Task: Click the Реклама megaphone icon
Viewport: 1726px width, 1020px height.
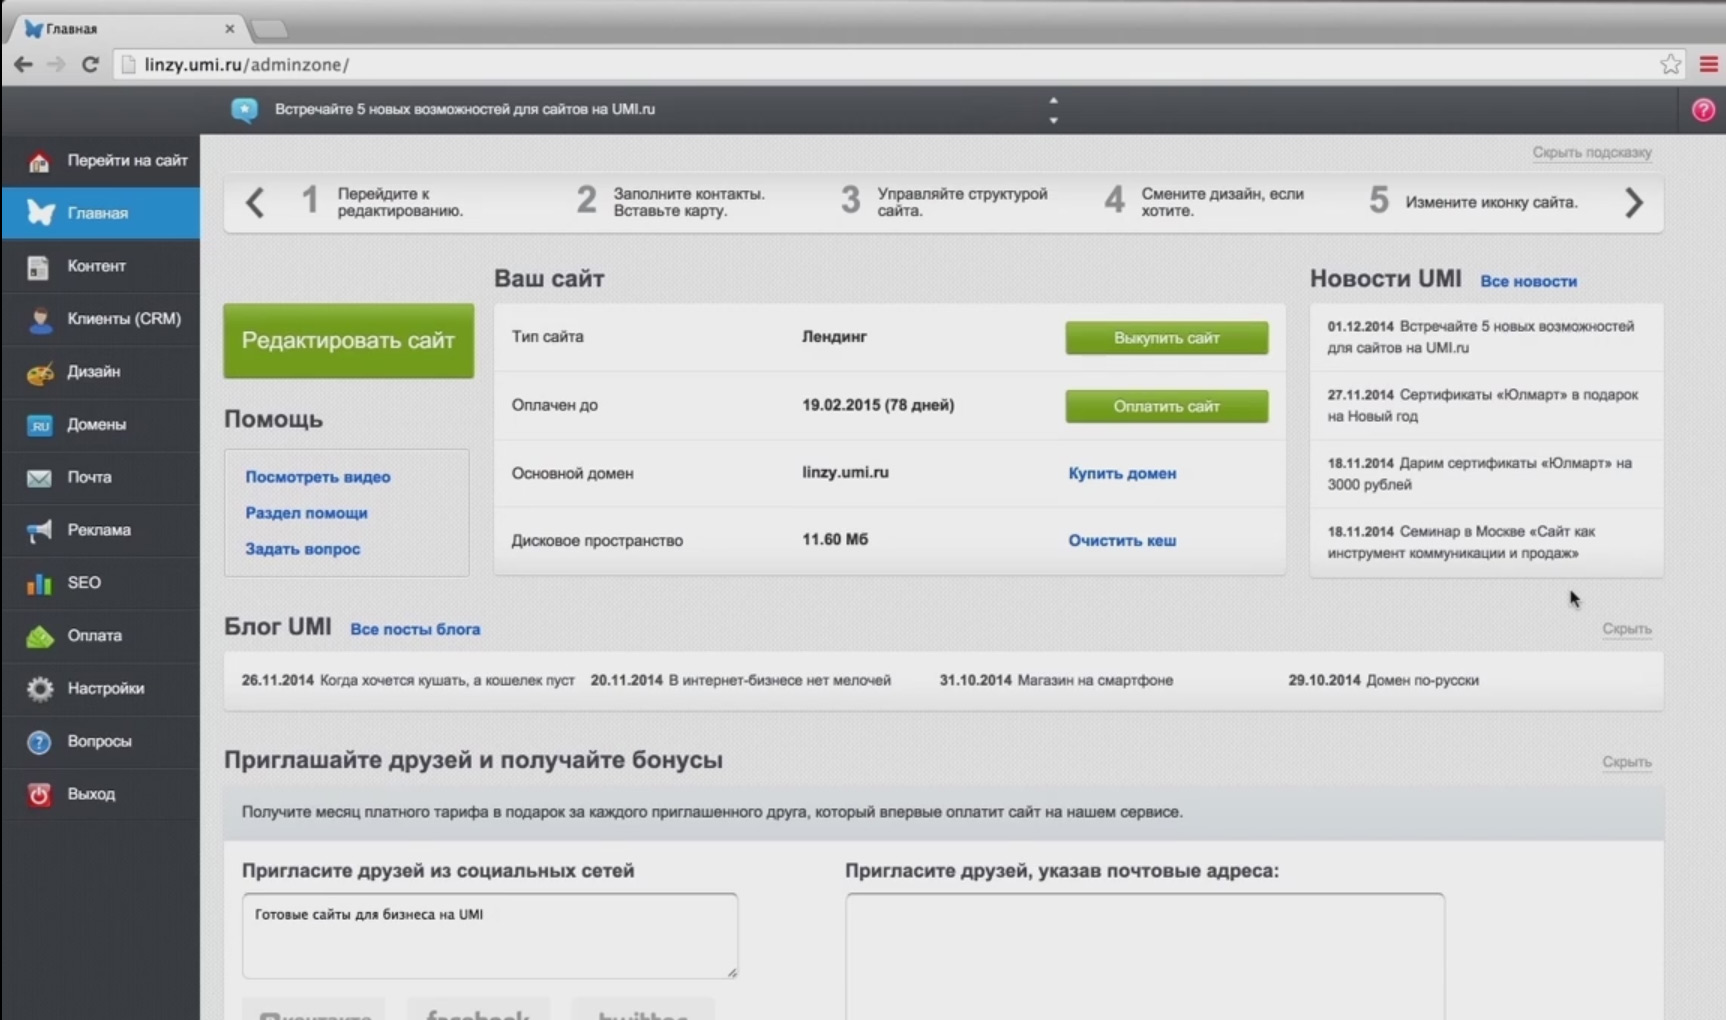Action: pos(39,530)
